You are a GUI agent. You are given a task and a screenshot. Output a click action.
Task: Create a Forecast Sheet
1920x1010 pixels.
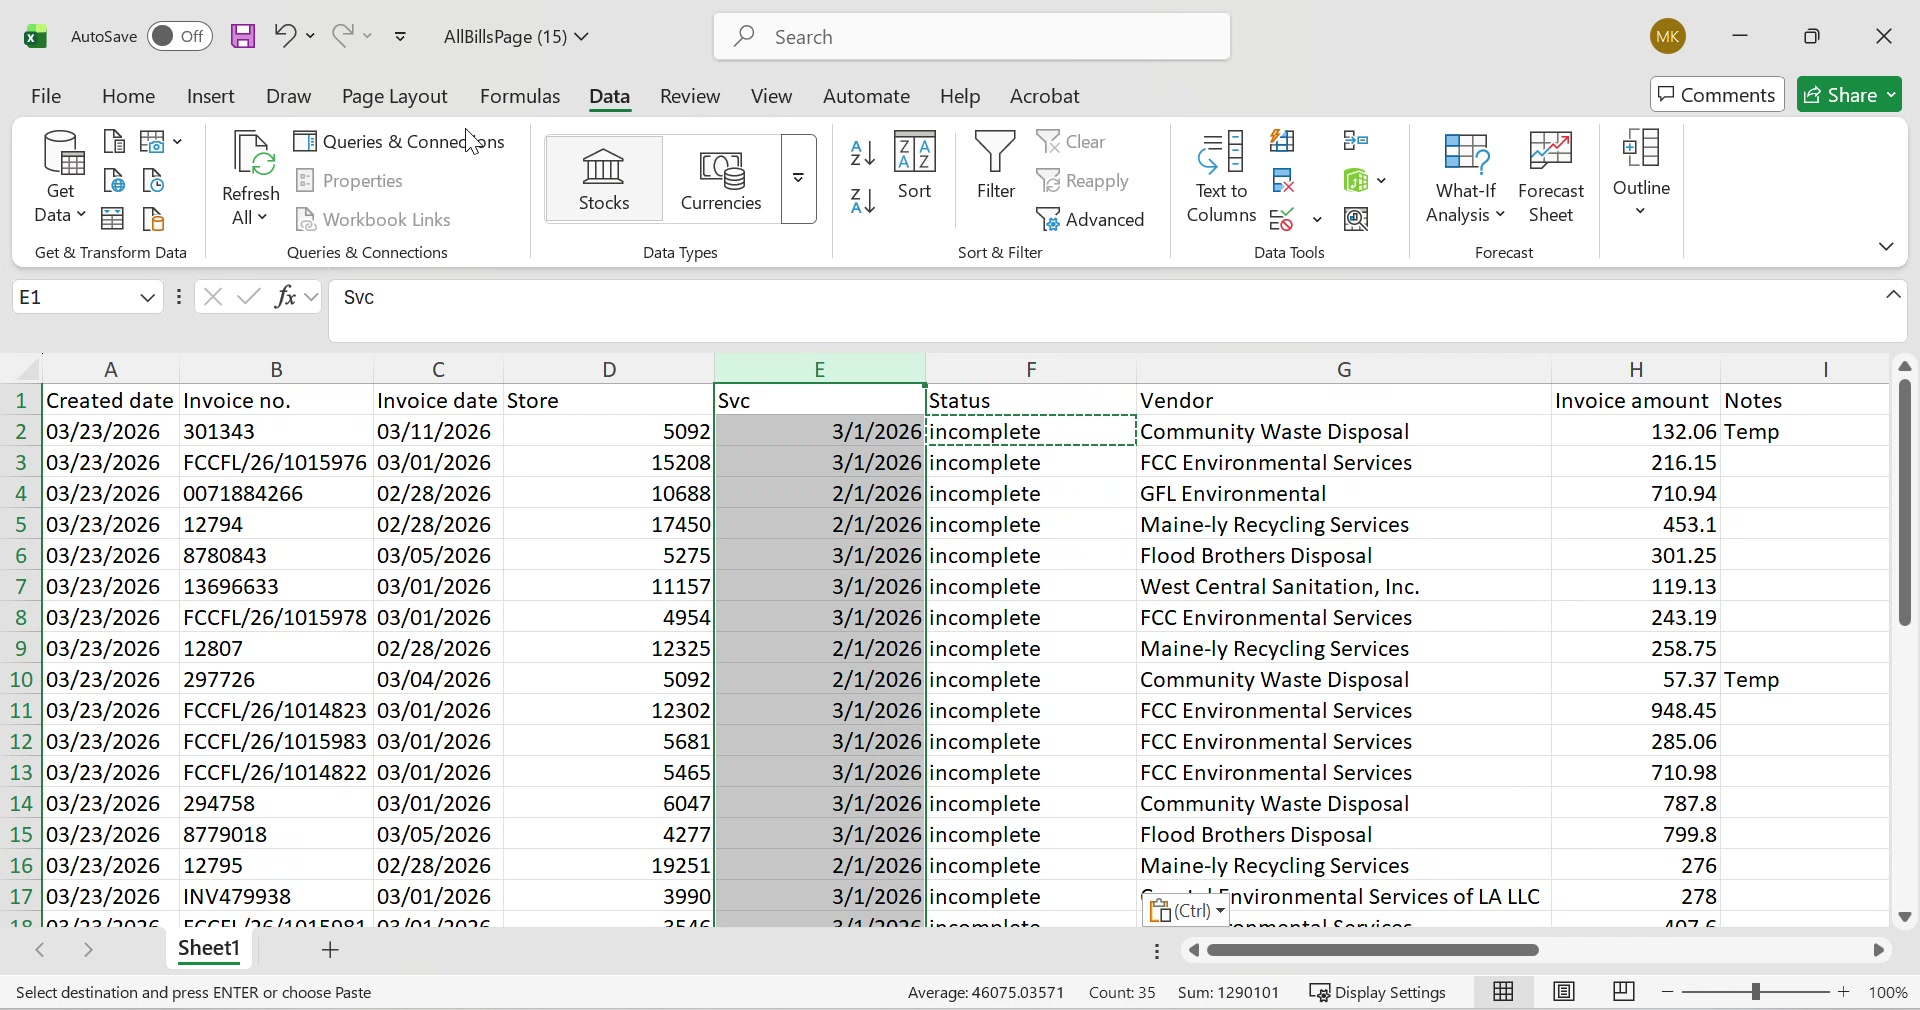click(1551, 180)
